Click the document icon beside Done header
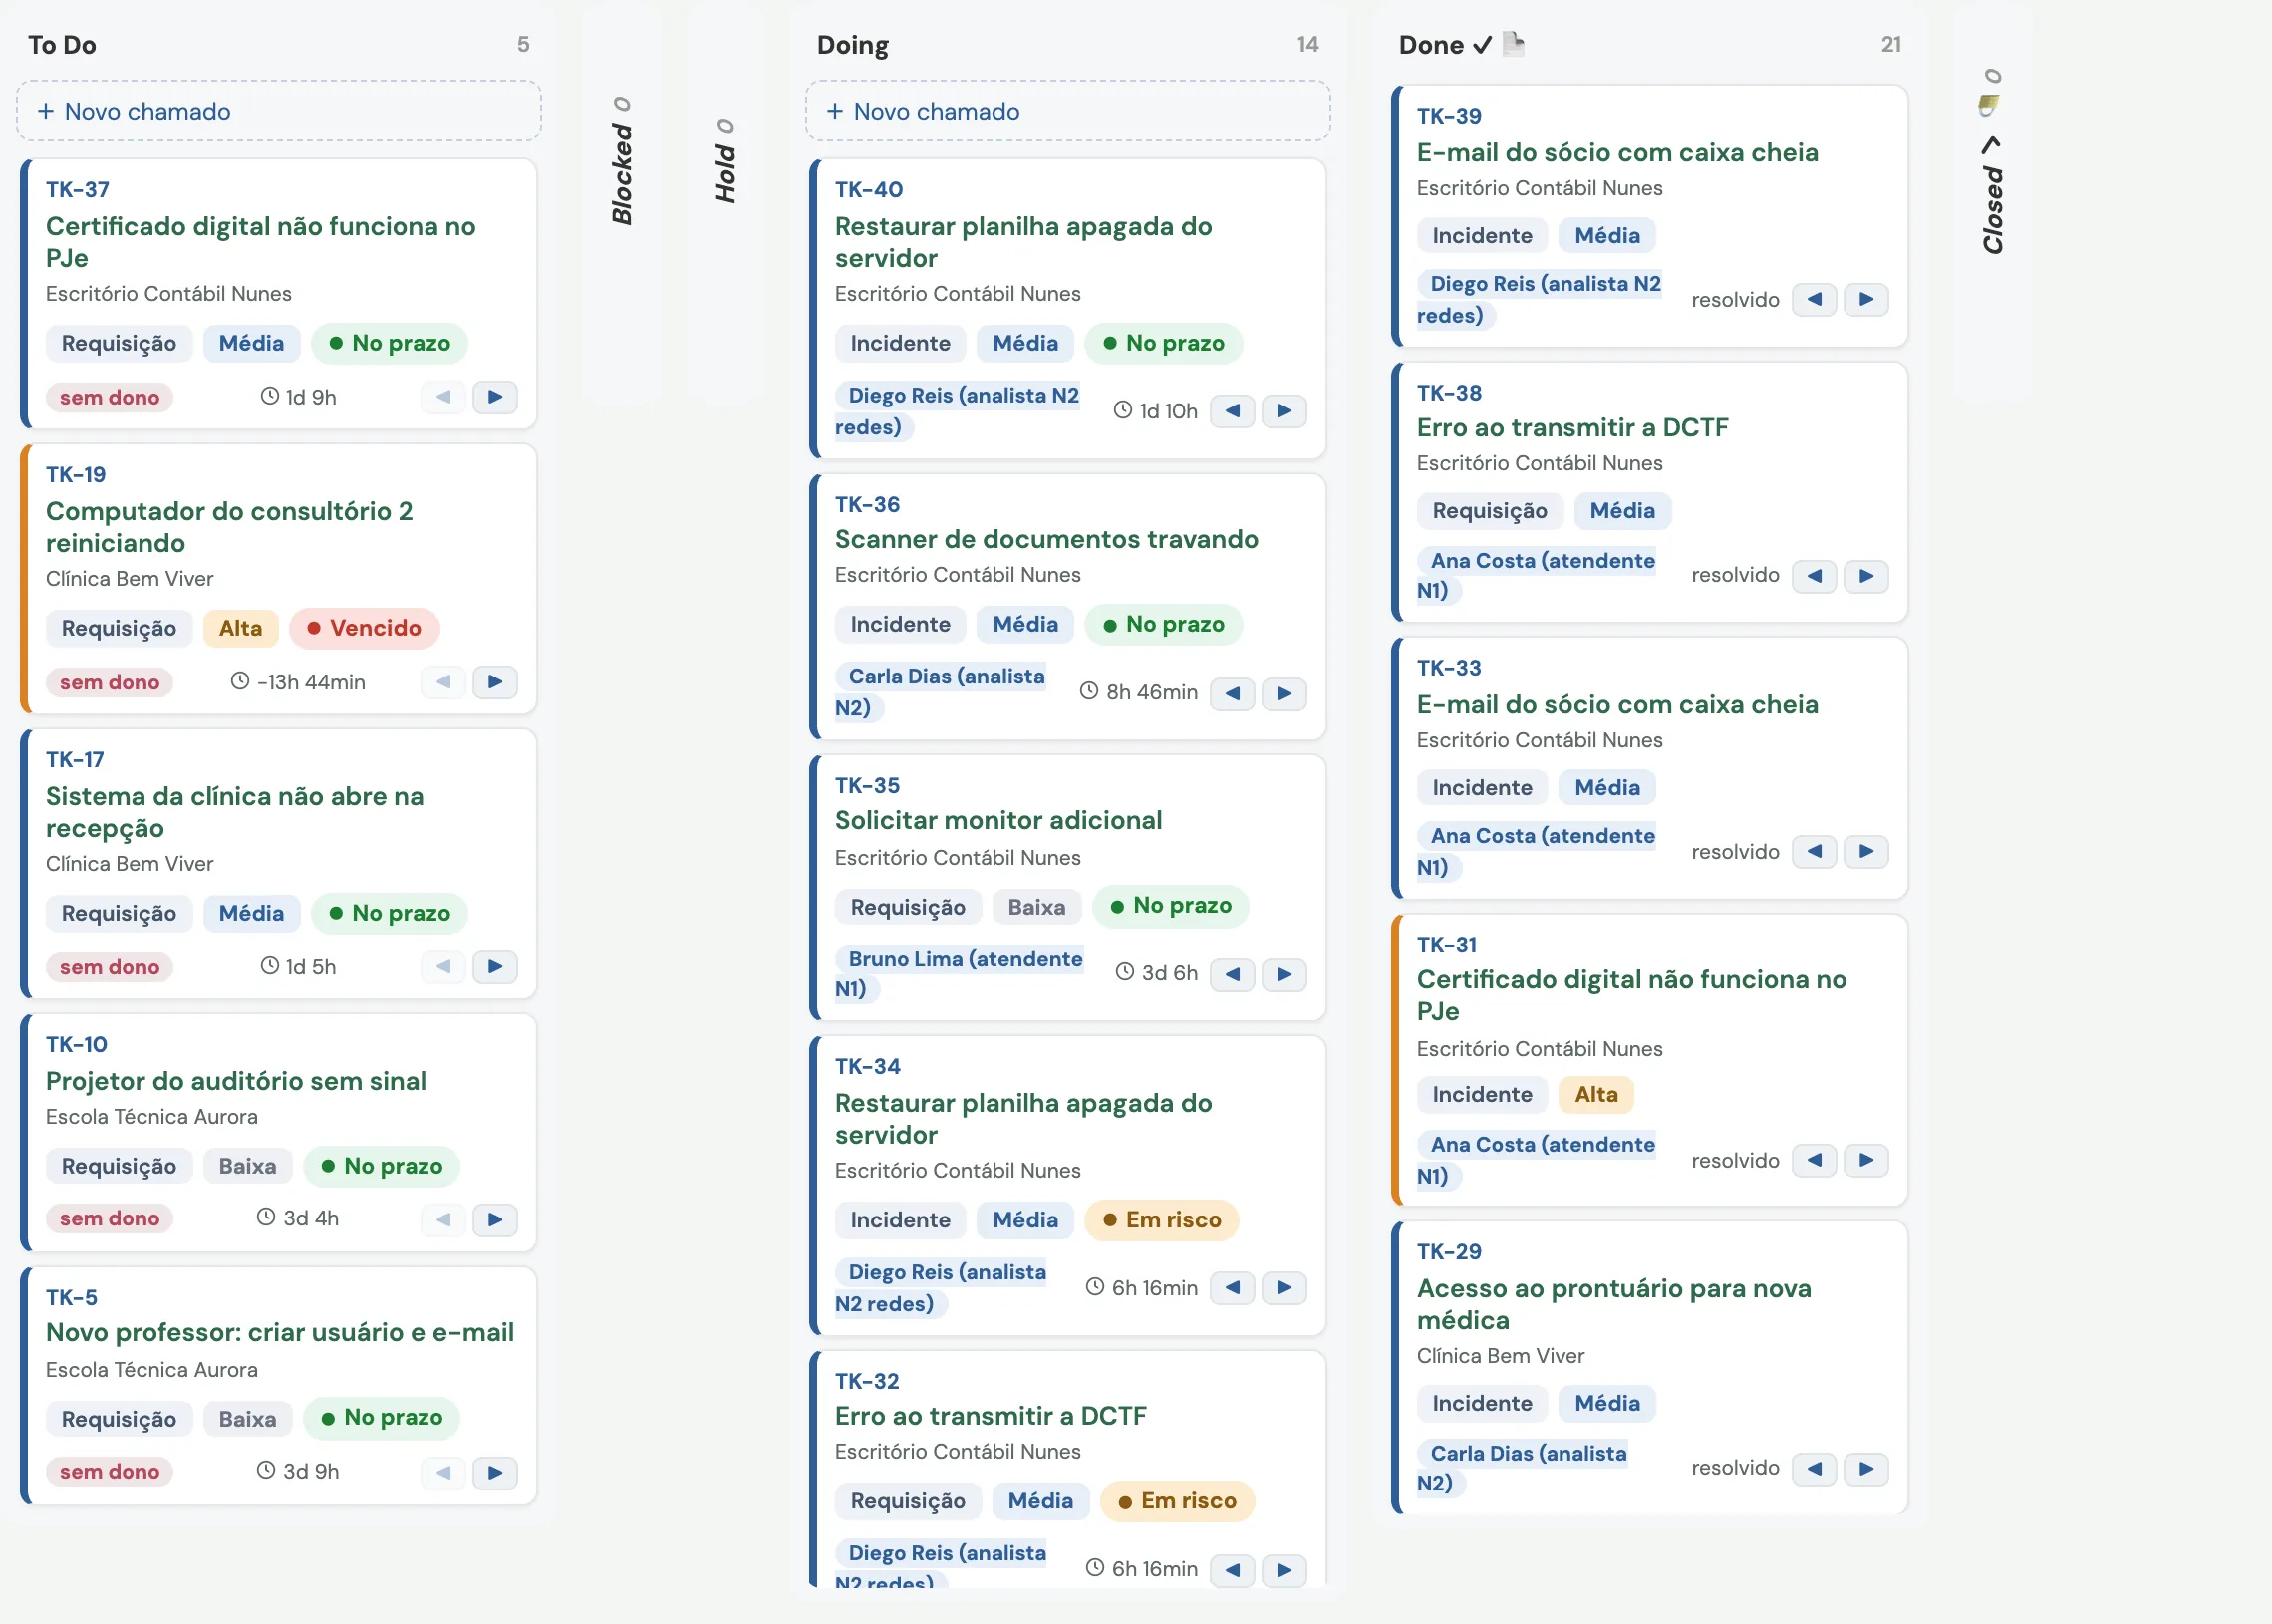The image size is (2272, 1624). click(1514, 43)
